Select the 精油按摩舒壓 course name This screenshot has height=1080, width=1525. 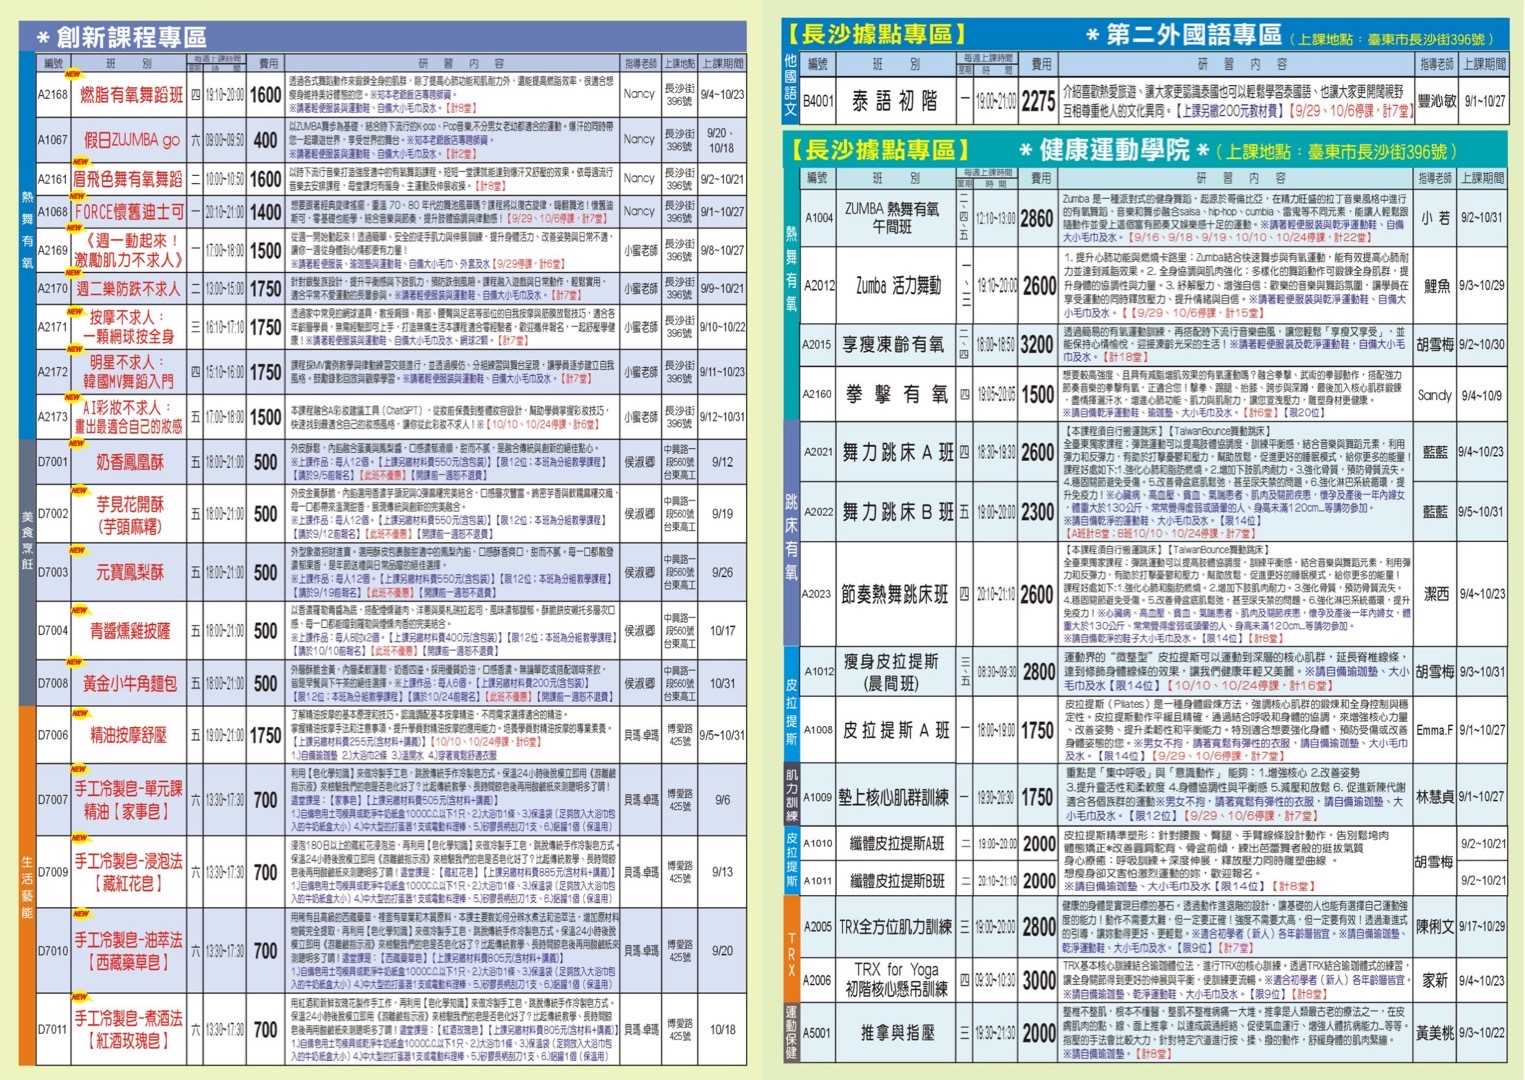[x=129, y=735]
